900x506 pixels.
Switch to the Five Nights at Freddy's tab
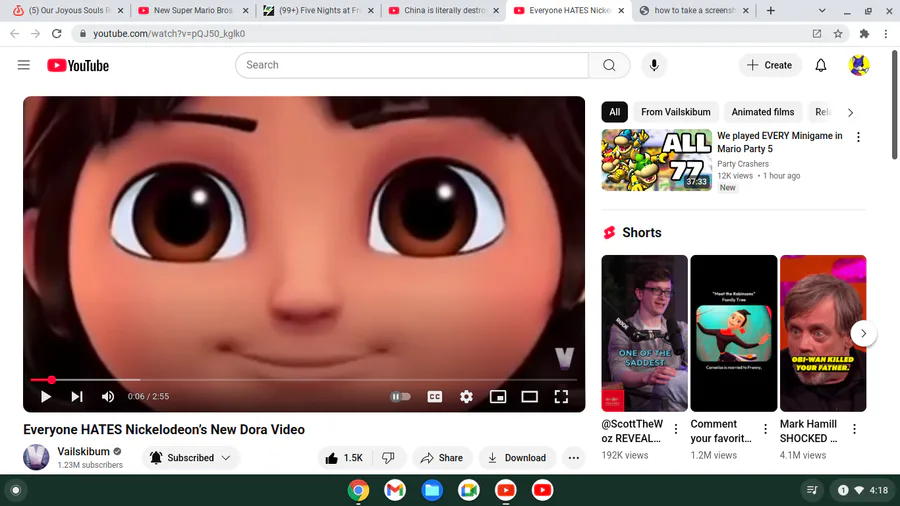pos(319,10)
